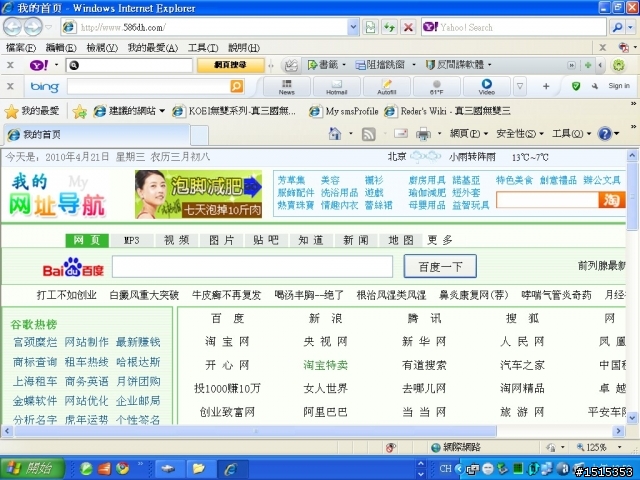The width and height of the screenshot is (640, 480).
Task: Click the 泡脚减肥 banner ad
Action: (198, 194)
